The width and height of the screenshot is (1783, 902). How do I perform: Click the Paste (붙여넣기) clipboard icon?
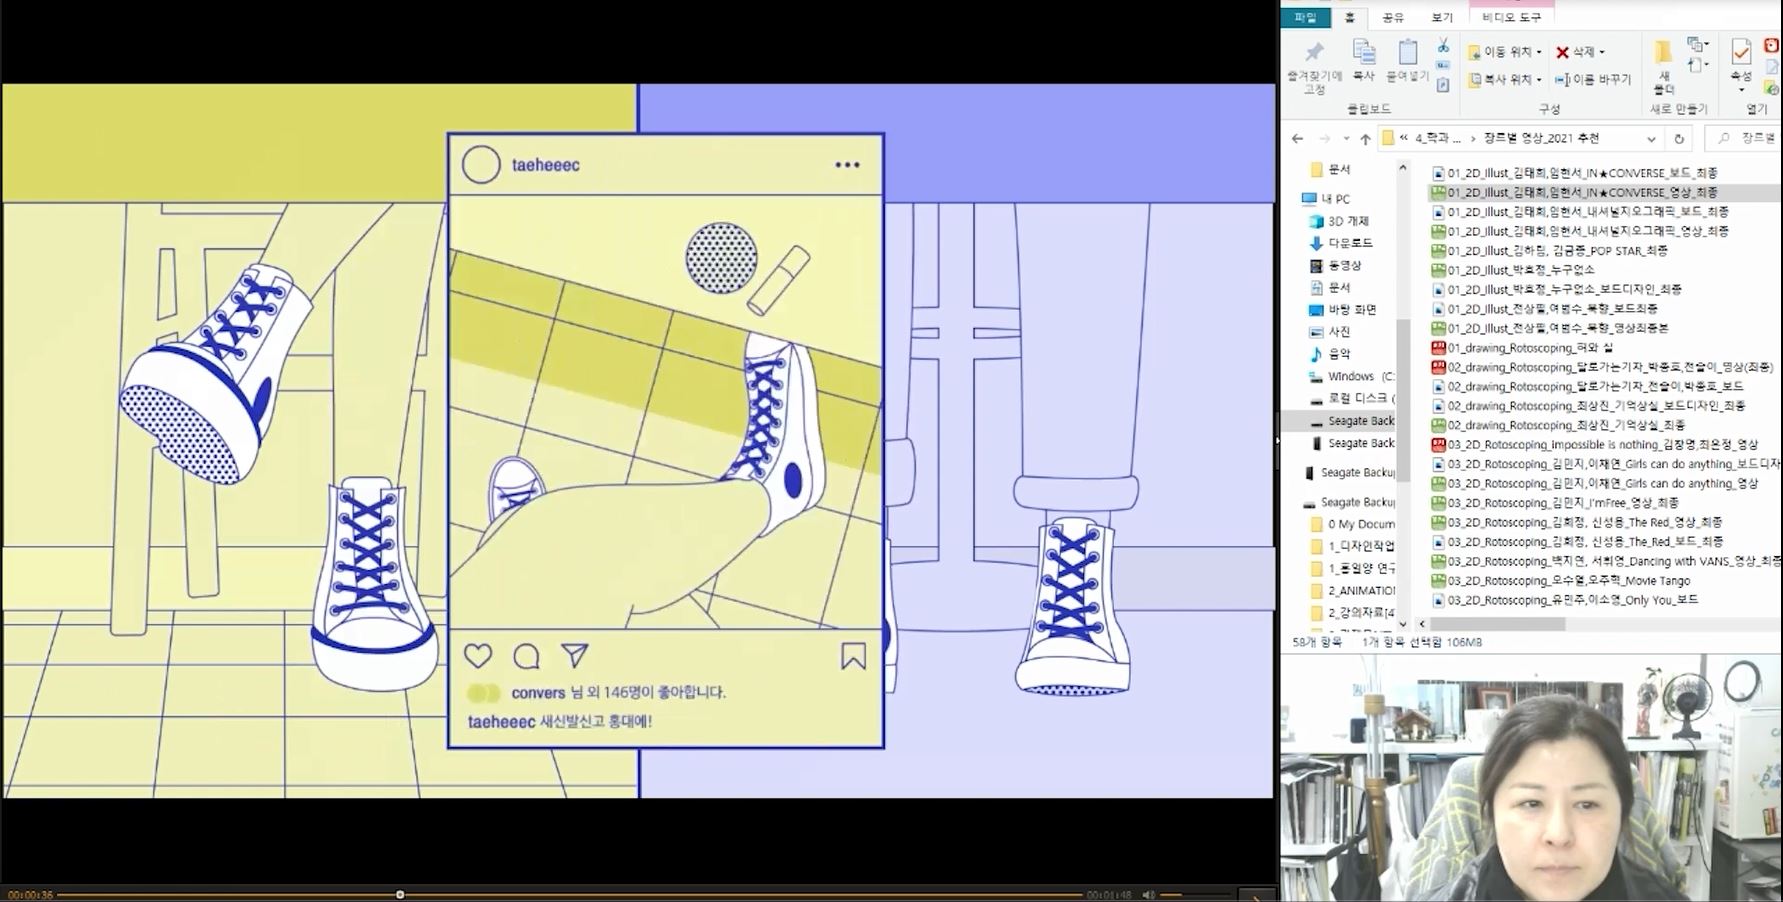(1408, 53)
